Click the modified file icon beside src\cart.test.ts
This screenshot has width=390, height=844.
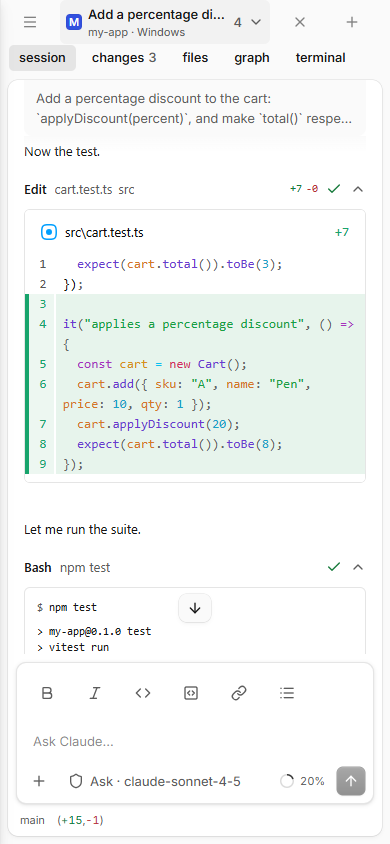coord(49,233)
